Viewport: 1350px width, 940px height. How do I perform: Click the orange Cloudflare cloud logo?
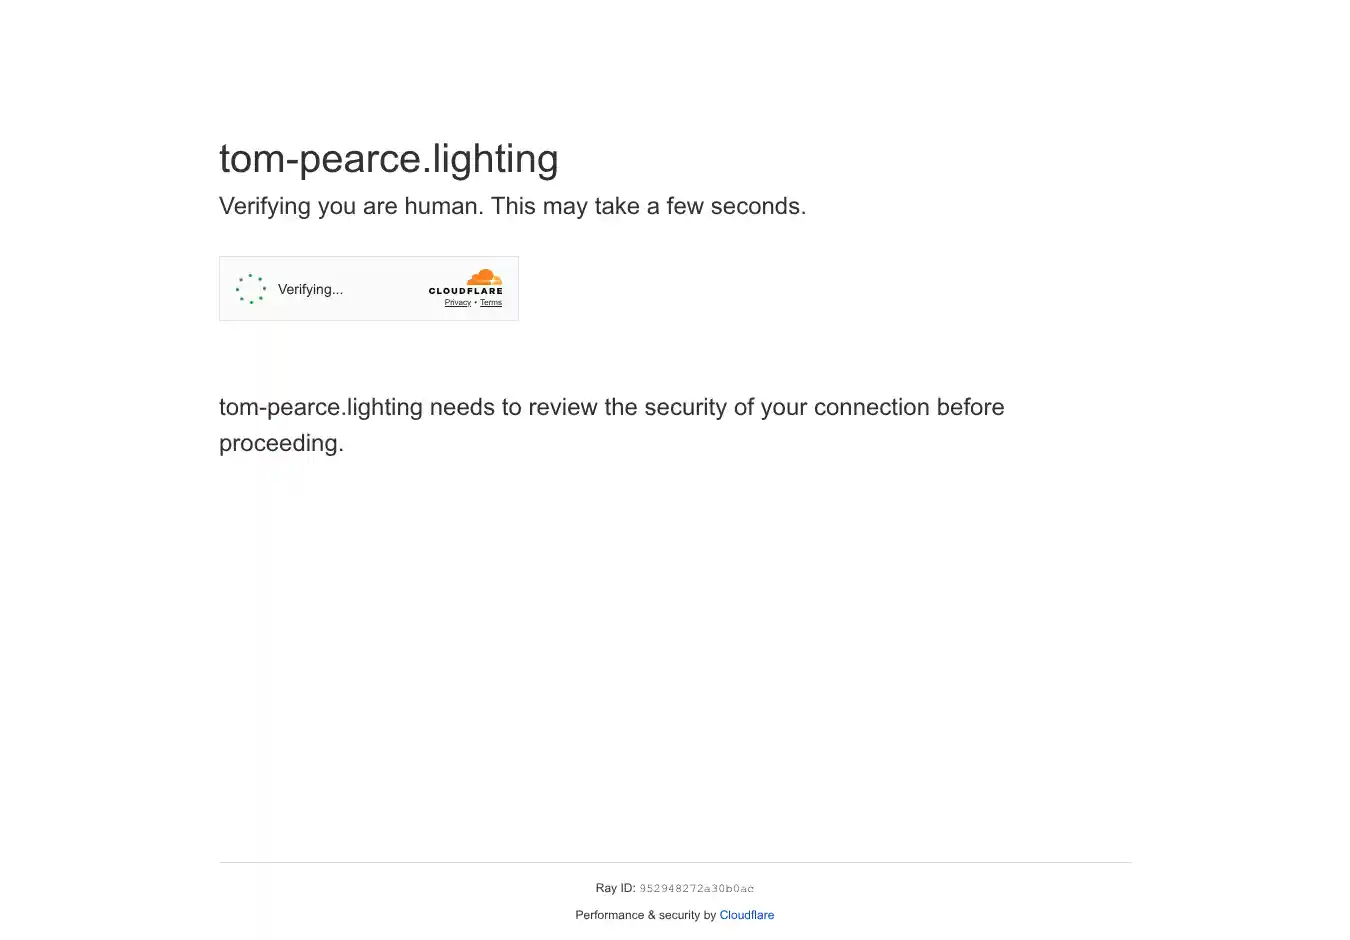pos(485,277)
